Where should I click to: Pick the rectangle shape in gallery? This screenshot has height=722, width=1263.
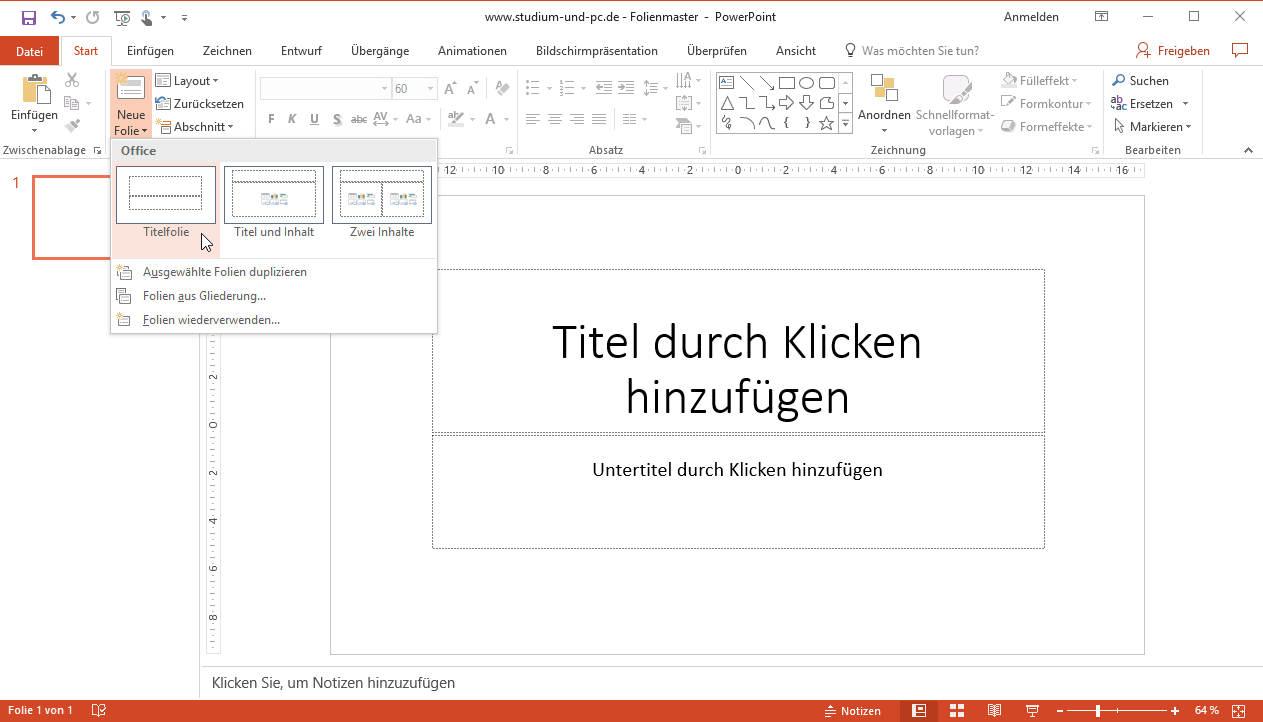pos(787,83)
